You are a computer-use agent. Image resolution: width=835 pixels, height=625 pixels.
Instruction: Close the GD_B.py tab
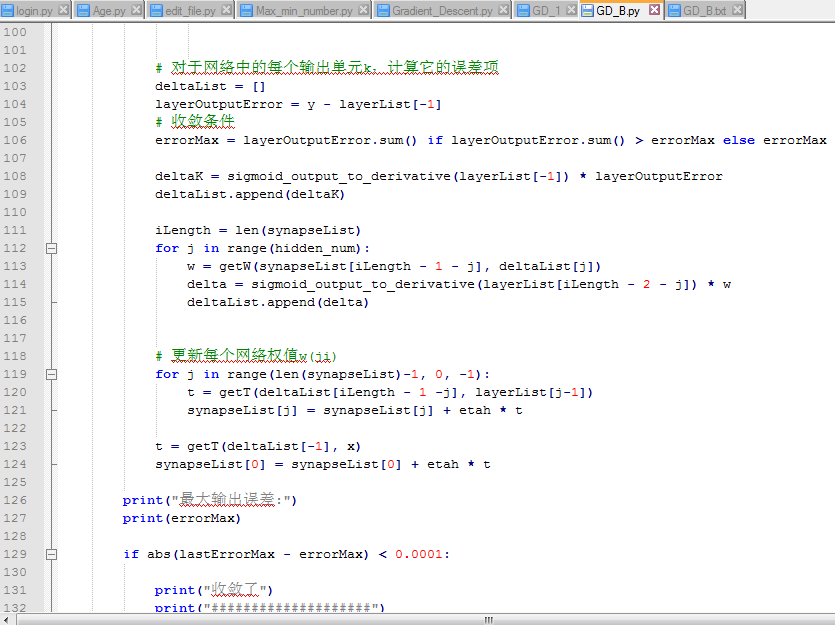pyautogui.click(x=654, y=10)
